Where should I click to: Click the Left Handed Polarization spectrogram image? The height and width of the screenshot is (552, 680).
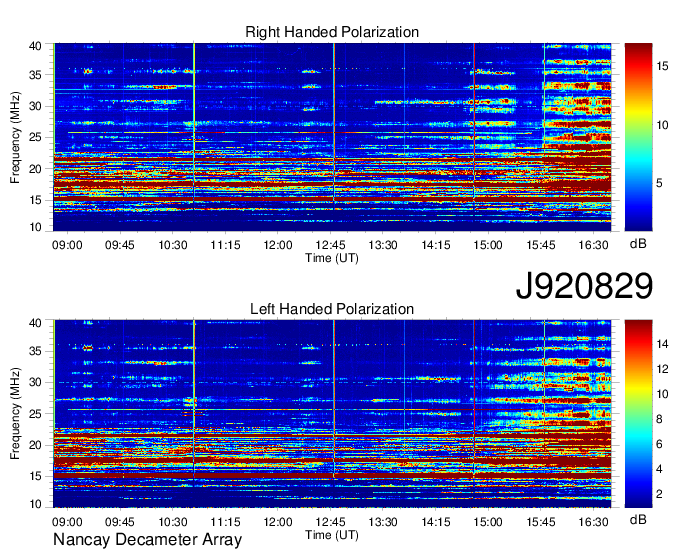tap(332, 414)
